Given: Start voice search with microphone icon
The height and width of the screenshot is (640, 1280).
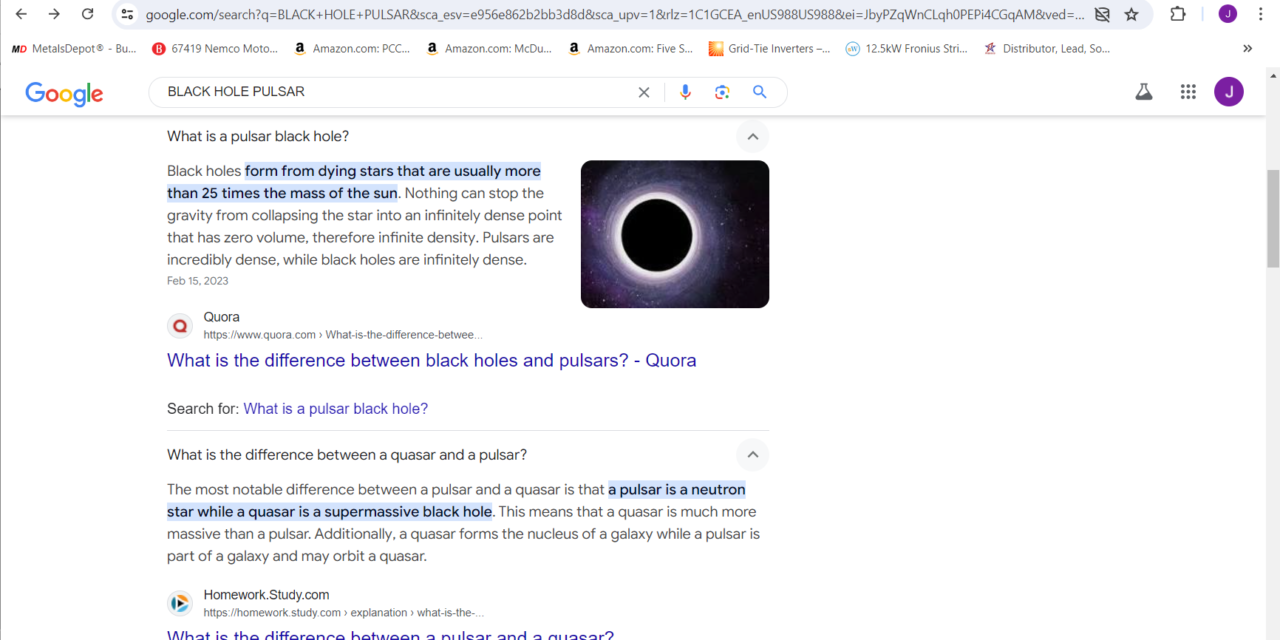Looking at the screenshot, I should tap(685, 92).
